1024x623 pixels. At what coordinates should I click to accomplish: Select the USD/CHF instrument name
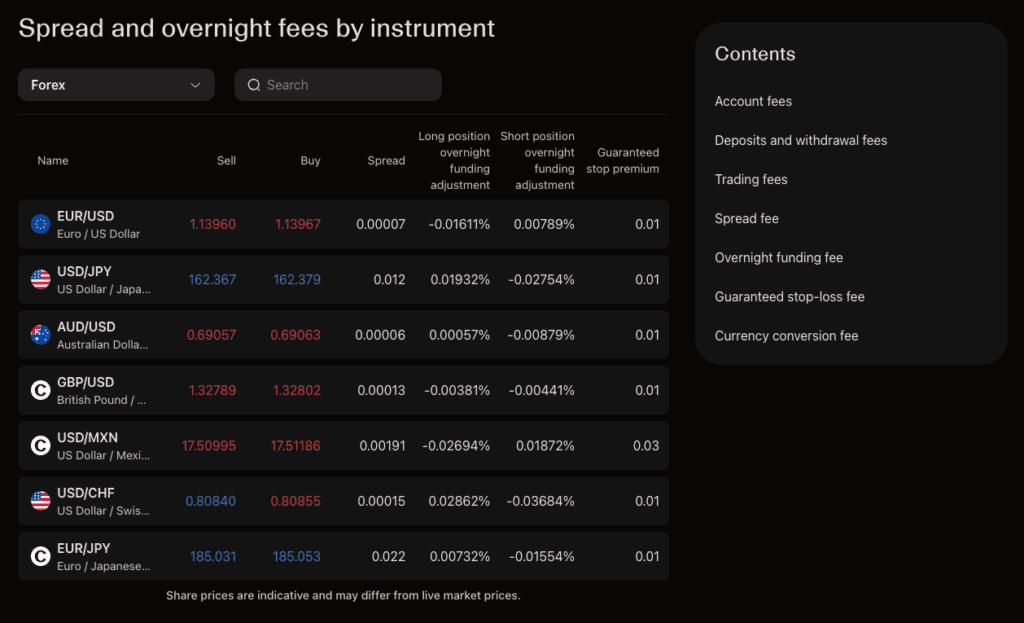(86, 493)
